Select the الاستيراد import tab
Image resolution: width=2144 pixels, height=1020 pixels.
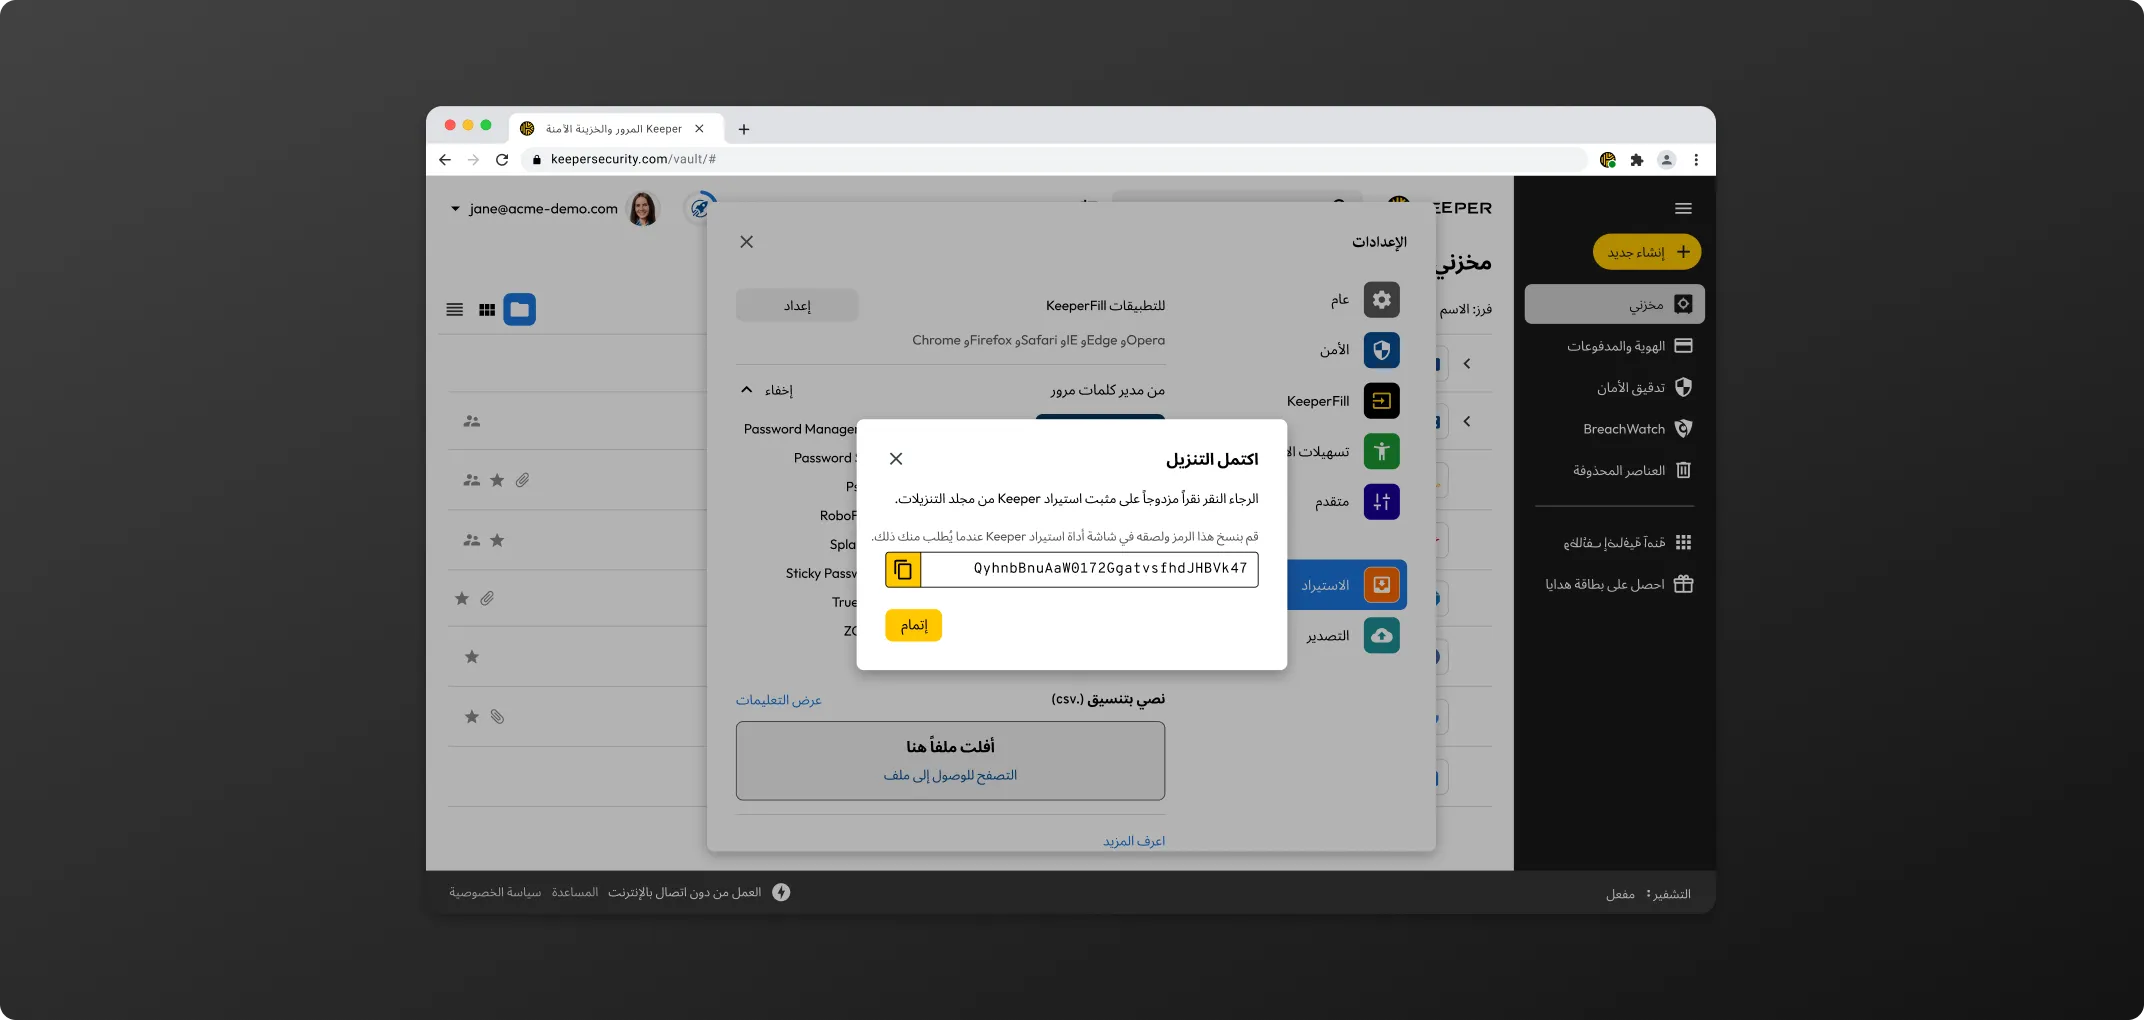click(x=1347, y=585)
